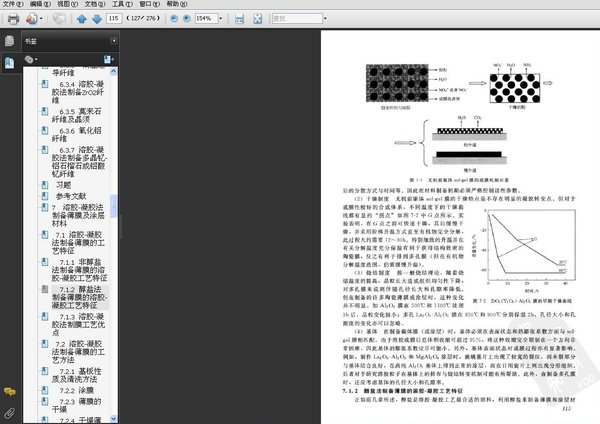
Task: Click heading 7.1.2 醇盐法制备薄膜 in the document
Action: click(x=403, y=391)
